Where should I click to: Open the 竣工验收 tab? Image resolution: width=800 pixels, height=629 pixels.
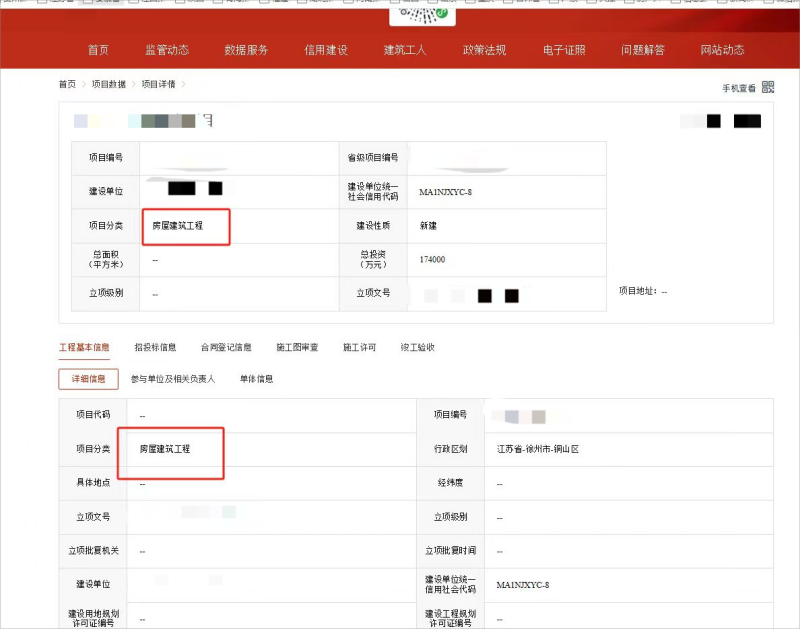click(x=417, y=348)
